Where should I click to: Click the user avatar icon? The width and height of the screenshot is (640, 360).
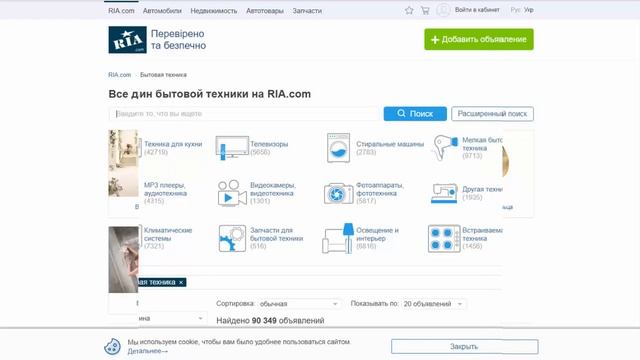[443, 10]
